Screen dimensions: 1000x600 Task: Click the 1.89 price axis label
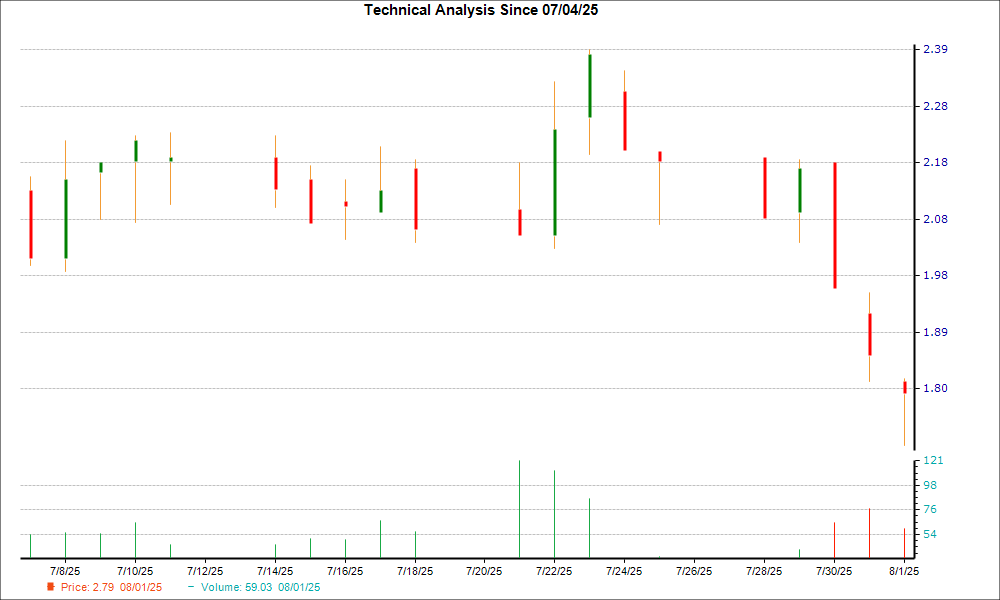(936, 332)
